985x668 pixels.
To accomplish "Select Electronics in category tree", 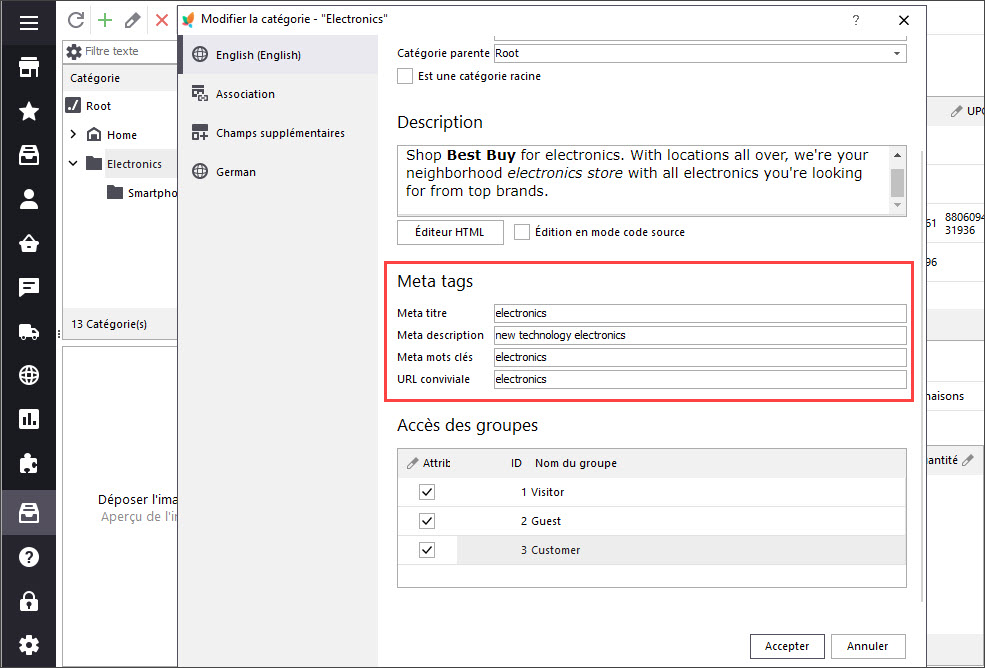I will (134, 163).
